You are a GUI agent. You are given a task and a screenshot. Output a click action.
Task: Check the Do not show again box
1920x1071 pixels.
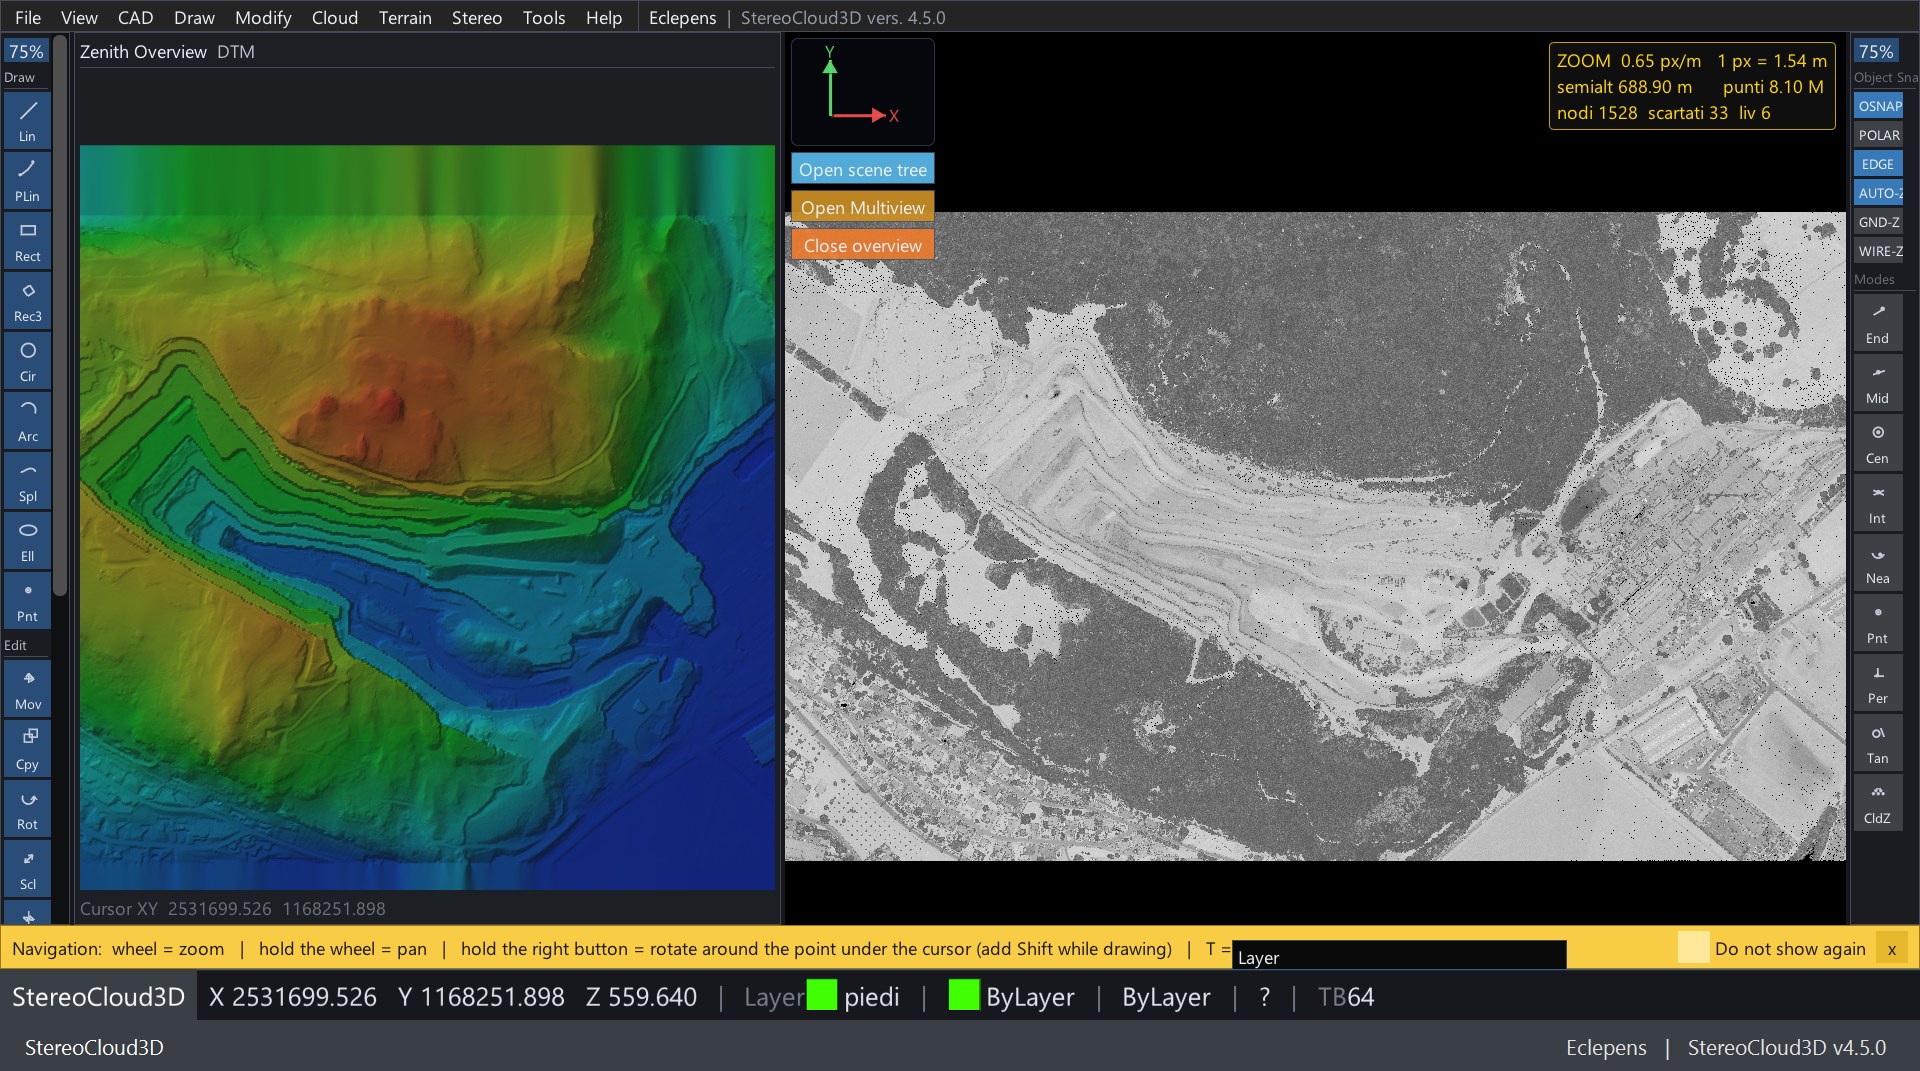pyautogui.click(x=1693, y=948)
